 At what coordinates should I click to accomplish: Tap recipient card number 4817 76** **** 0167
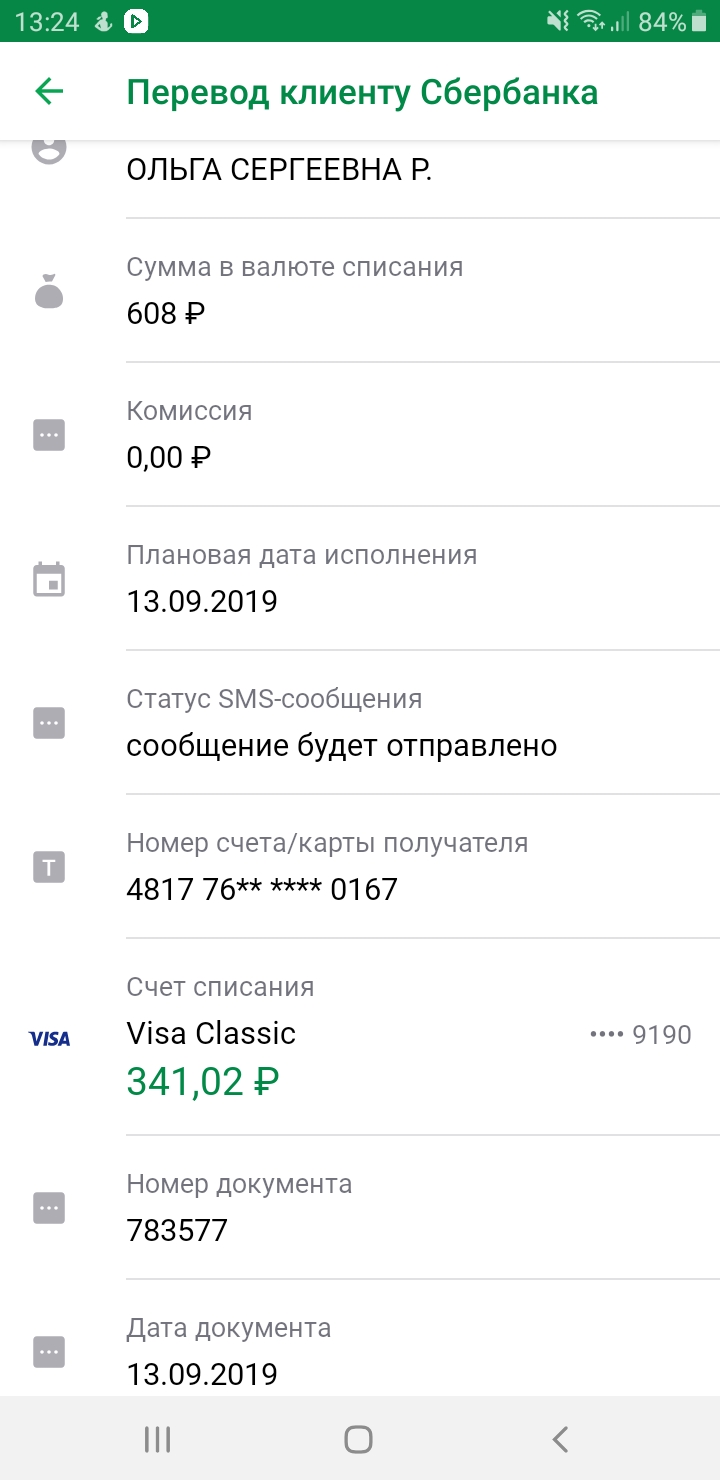click(262, 889)
